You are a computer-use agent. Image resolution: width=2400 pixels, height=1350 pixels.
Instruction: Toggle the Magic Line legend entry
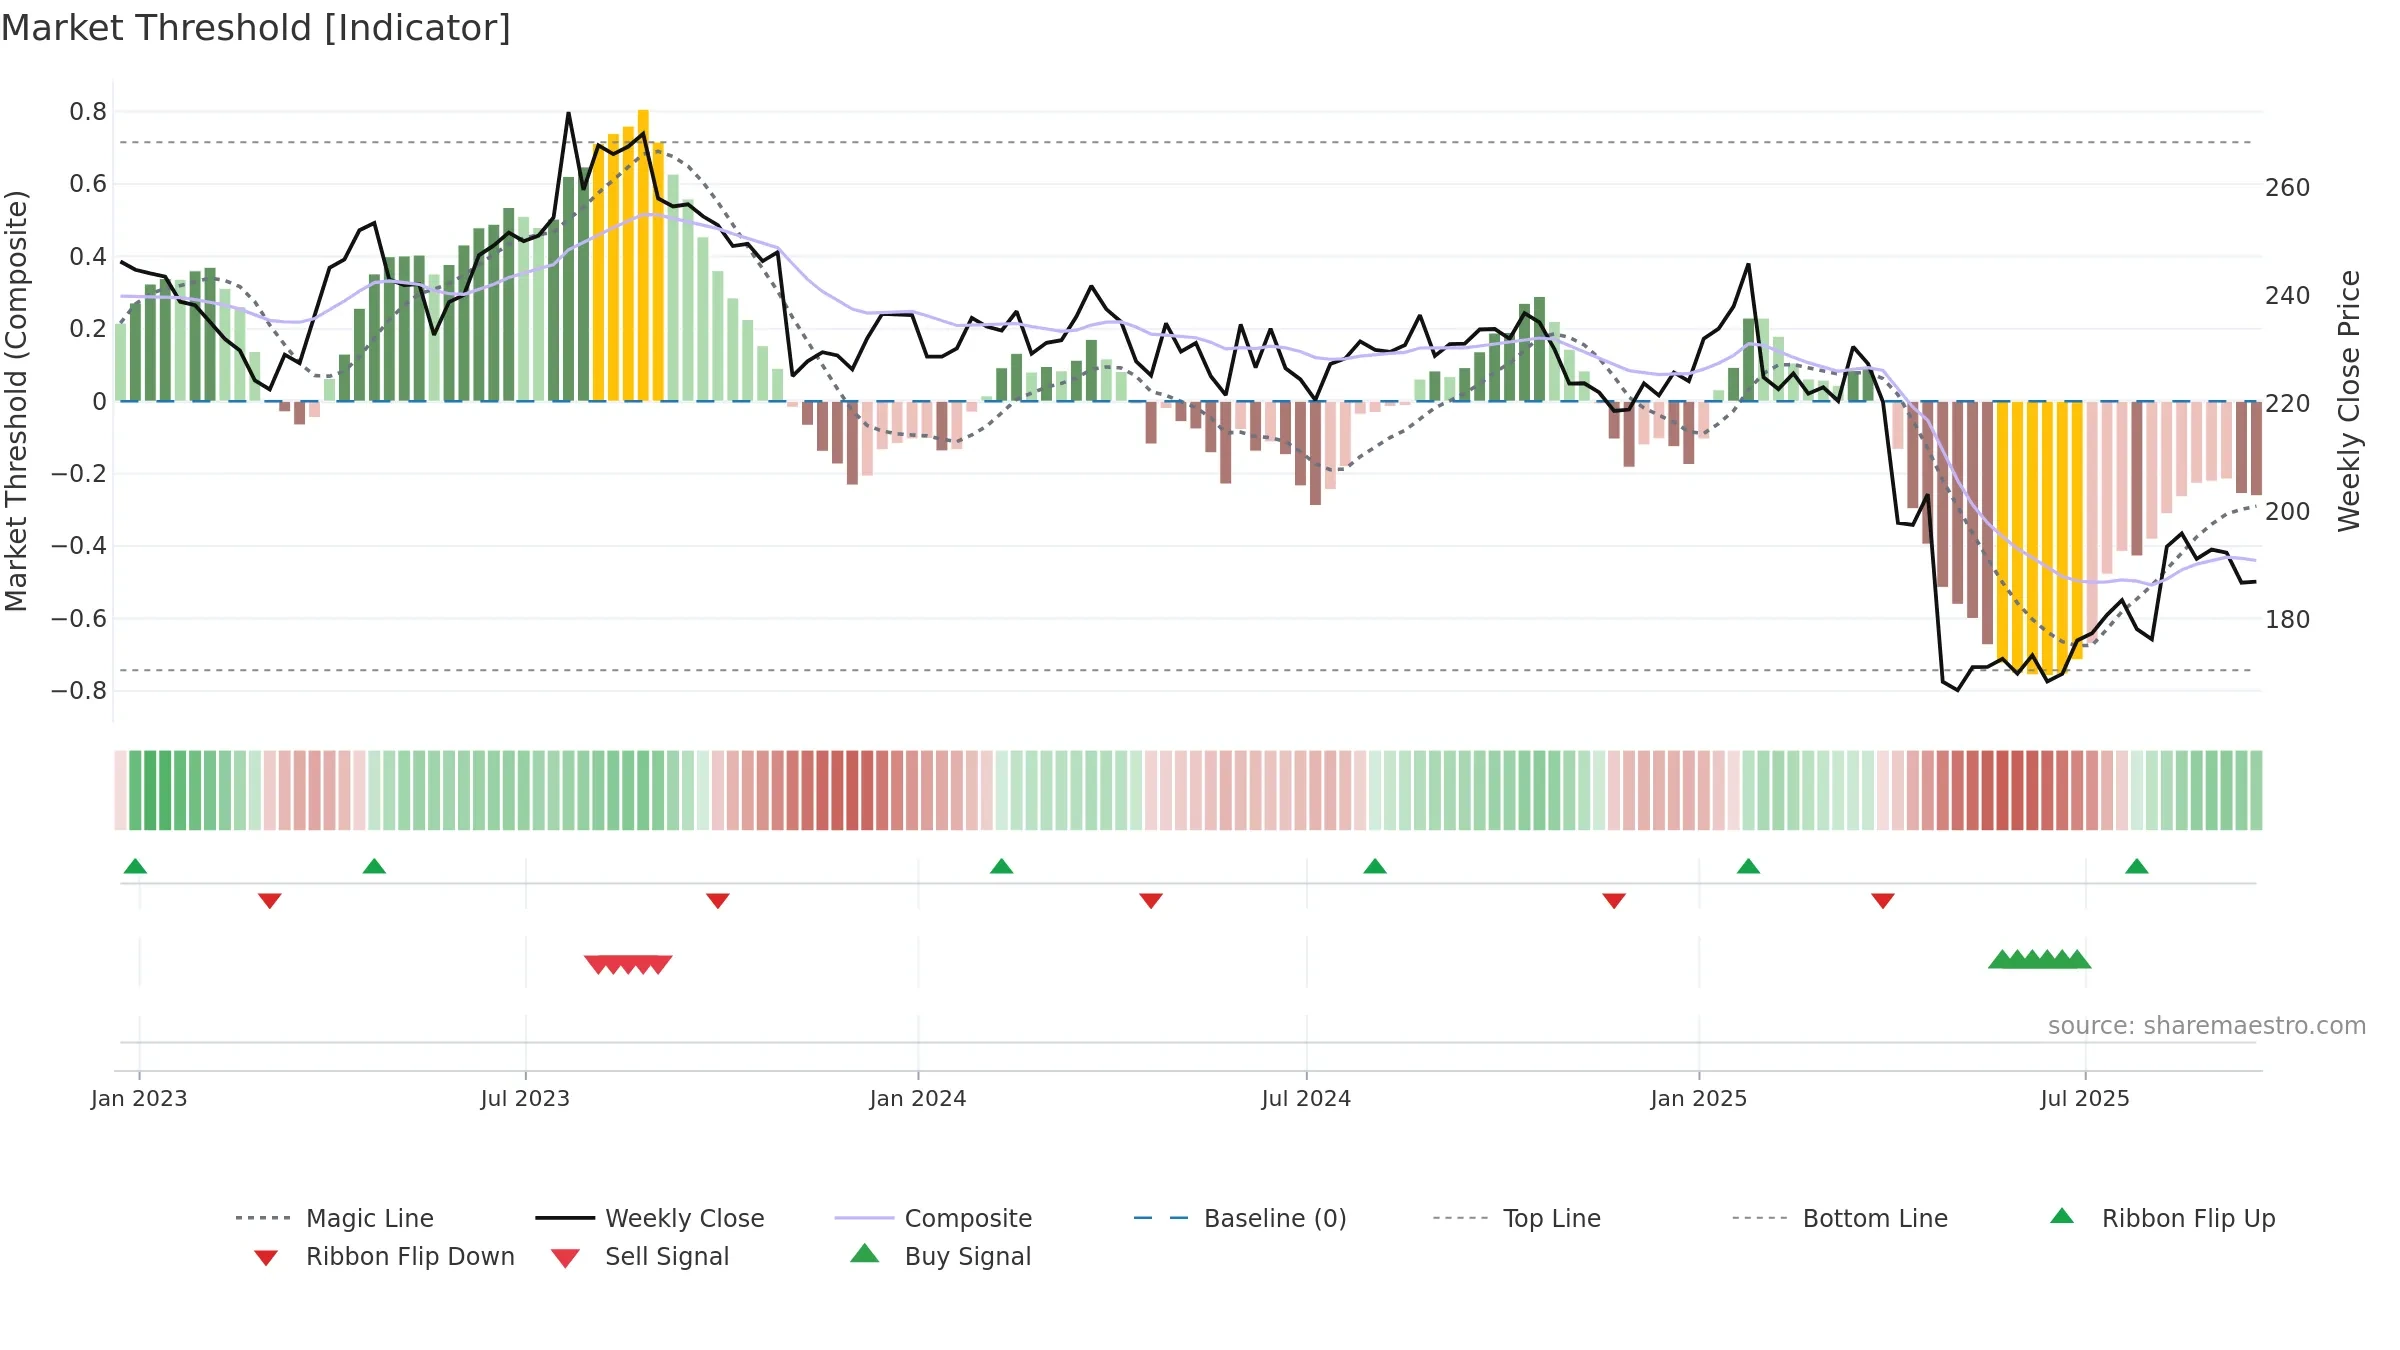[335, 1218]
